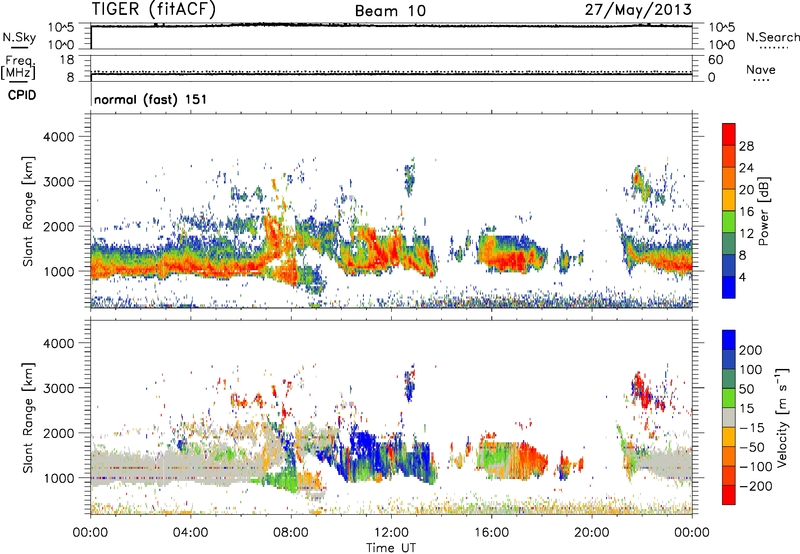
Task: Select the "N.Sky" legend label
Action: pyautogui.click(x=19, y=37)
